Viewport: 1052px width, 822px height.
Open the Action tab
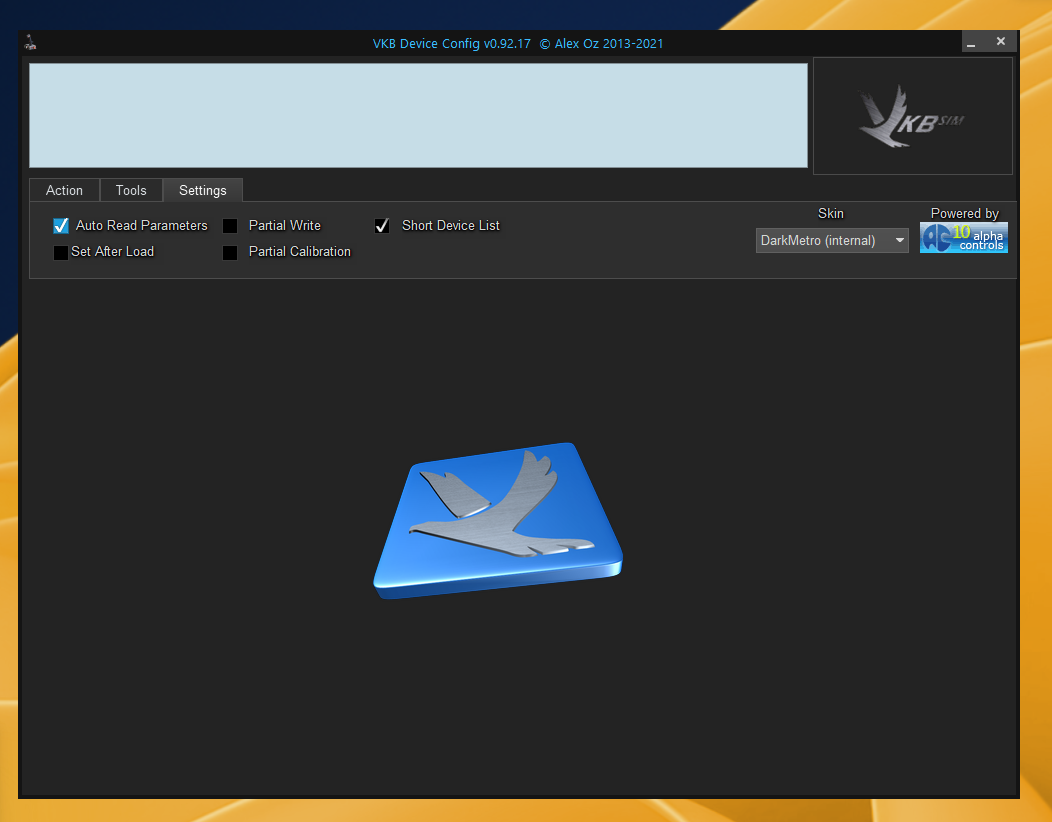(64, 191)
